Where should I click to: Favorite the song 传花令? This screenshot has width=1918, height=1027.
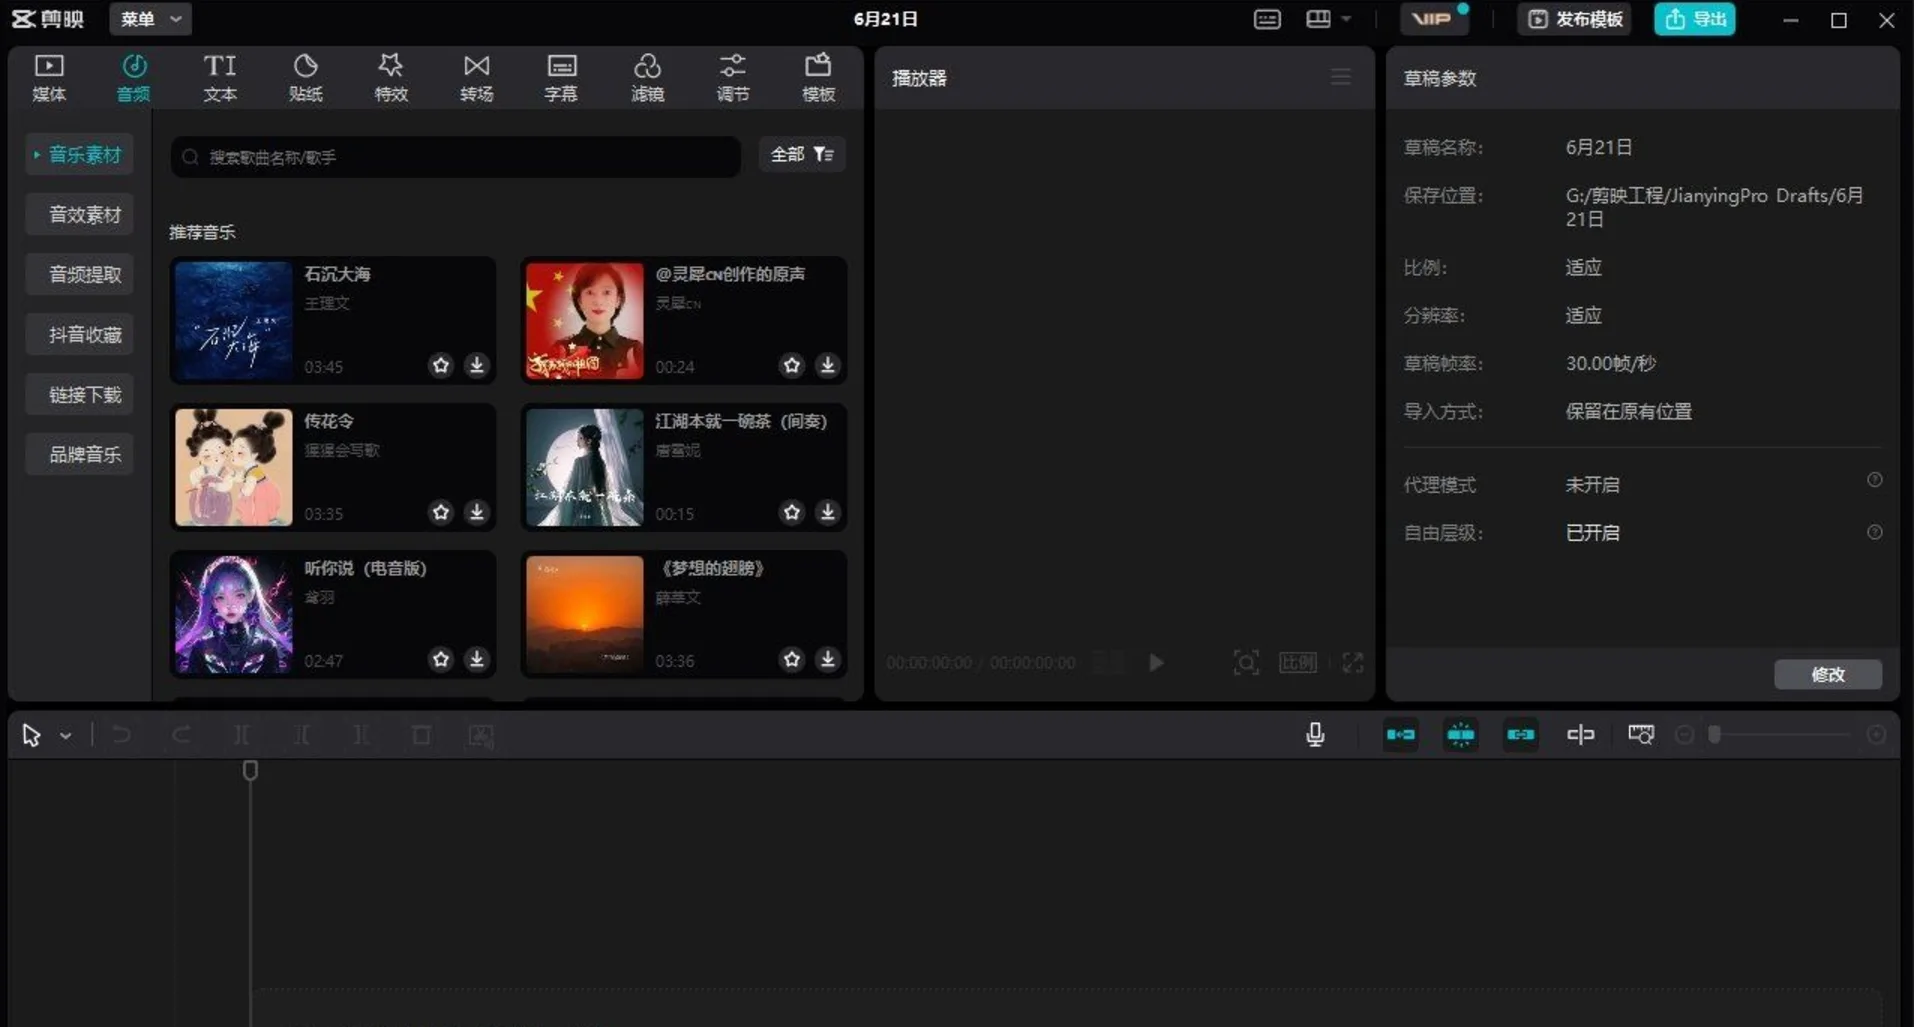[x=441, y=512]
